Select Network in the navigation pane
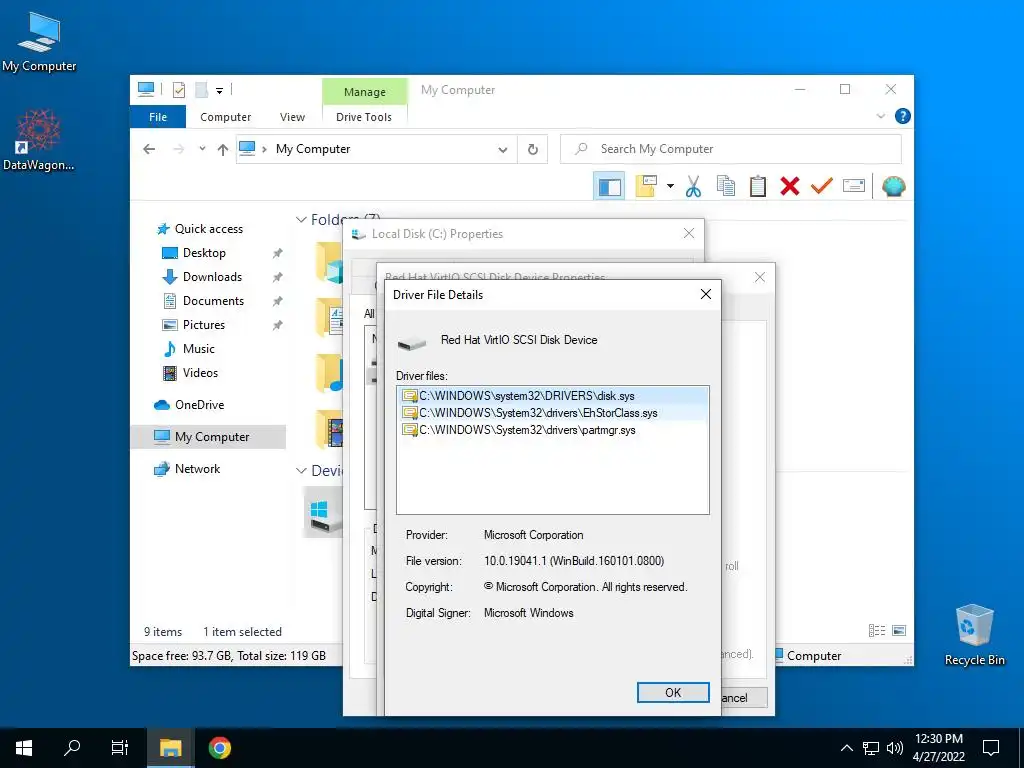1024x768 pixels. click(197, 469)
